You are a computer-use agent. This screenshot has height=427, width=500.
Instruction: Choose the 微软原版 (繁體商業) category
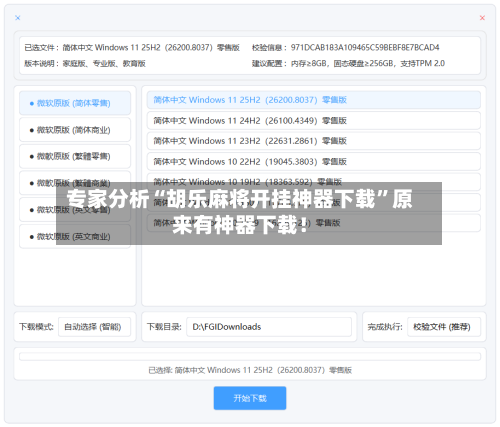point(75,183)
